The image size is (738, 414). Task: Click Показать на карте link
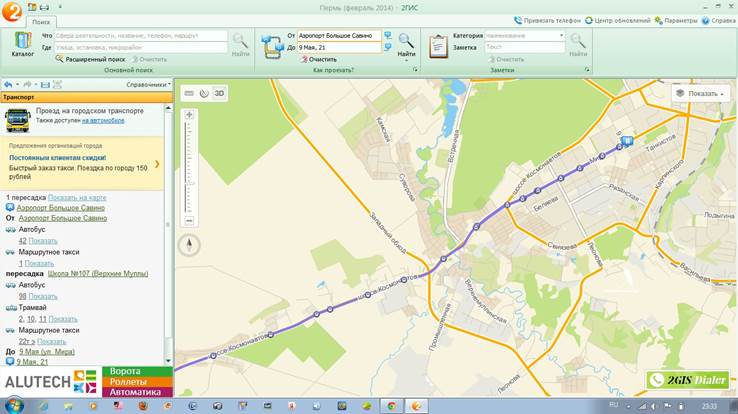77,198
